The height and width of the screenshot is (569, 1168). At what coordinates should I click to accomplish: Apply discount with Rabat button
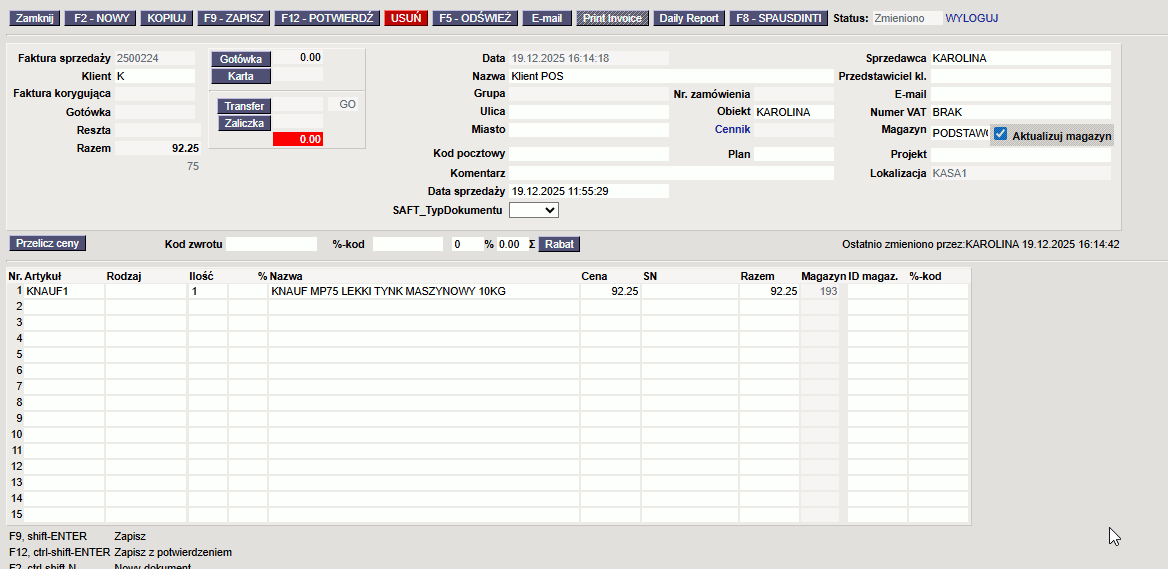[x=559, y=244]
